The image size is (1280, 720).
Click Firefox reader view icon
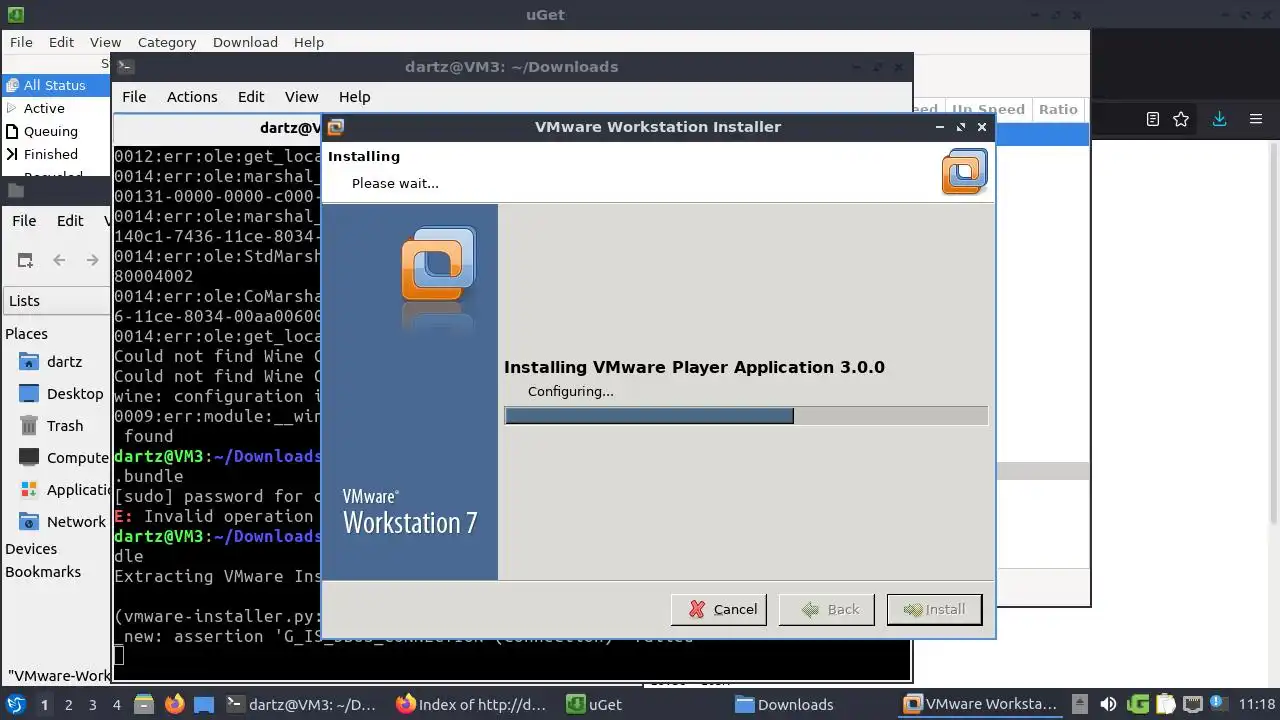(x=1152, y=119)
